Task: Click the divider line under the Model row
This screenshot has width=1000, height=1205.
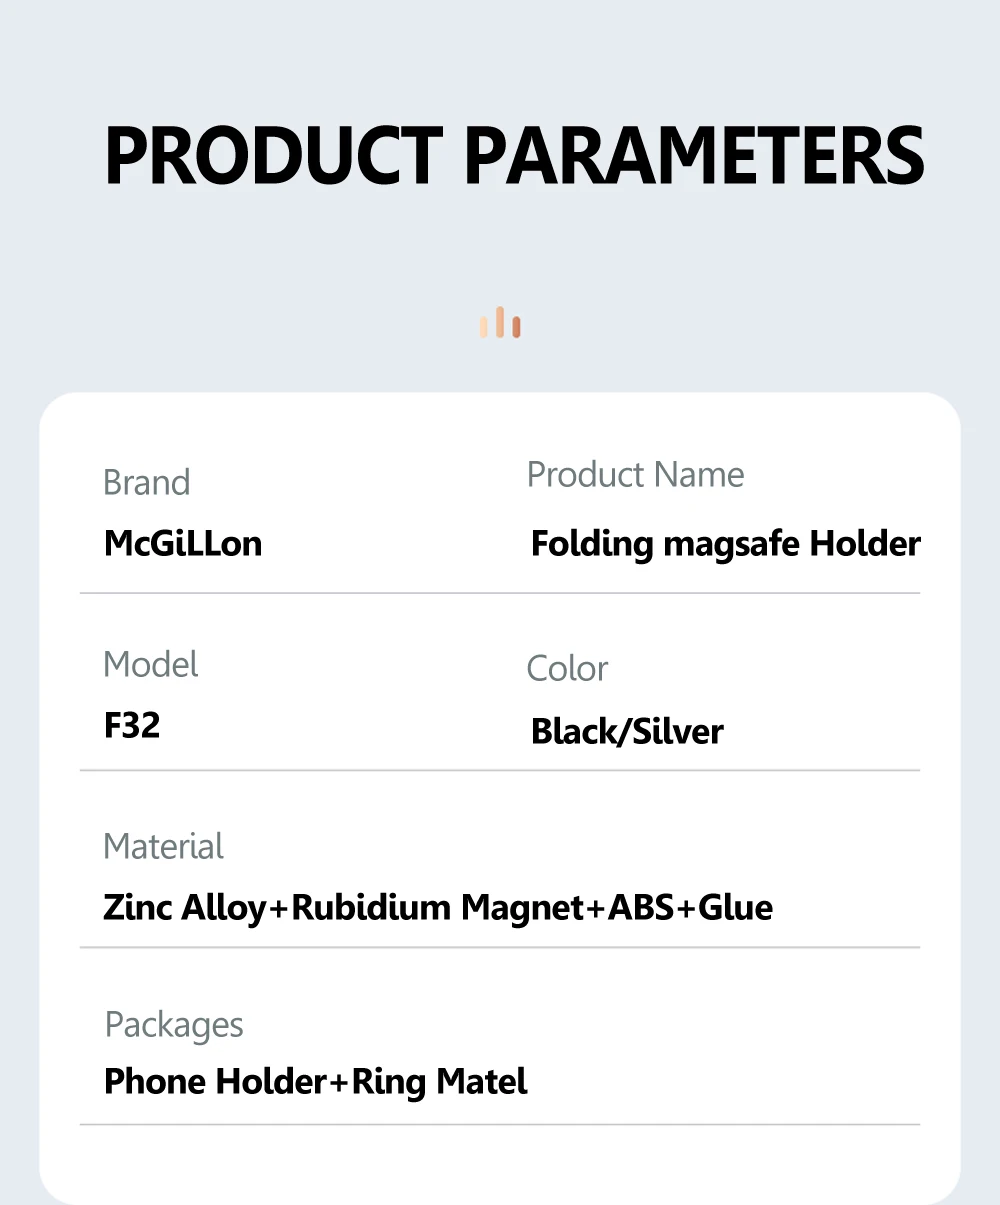Action: click(500, 770)
